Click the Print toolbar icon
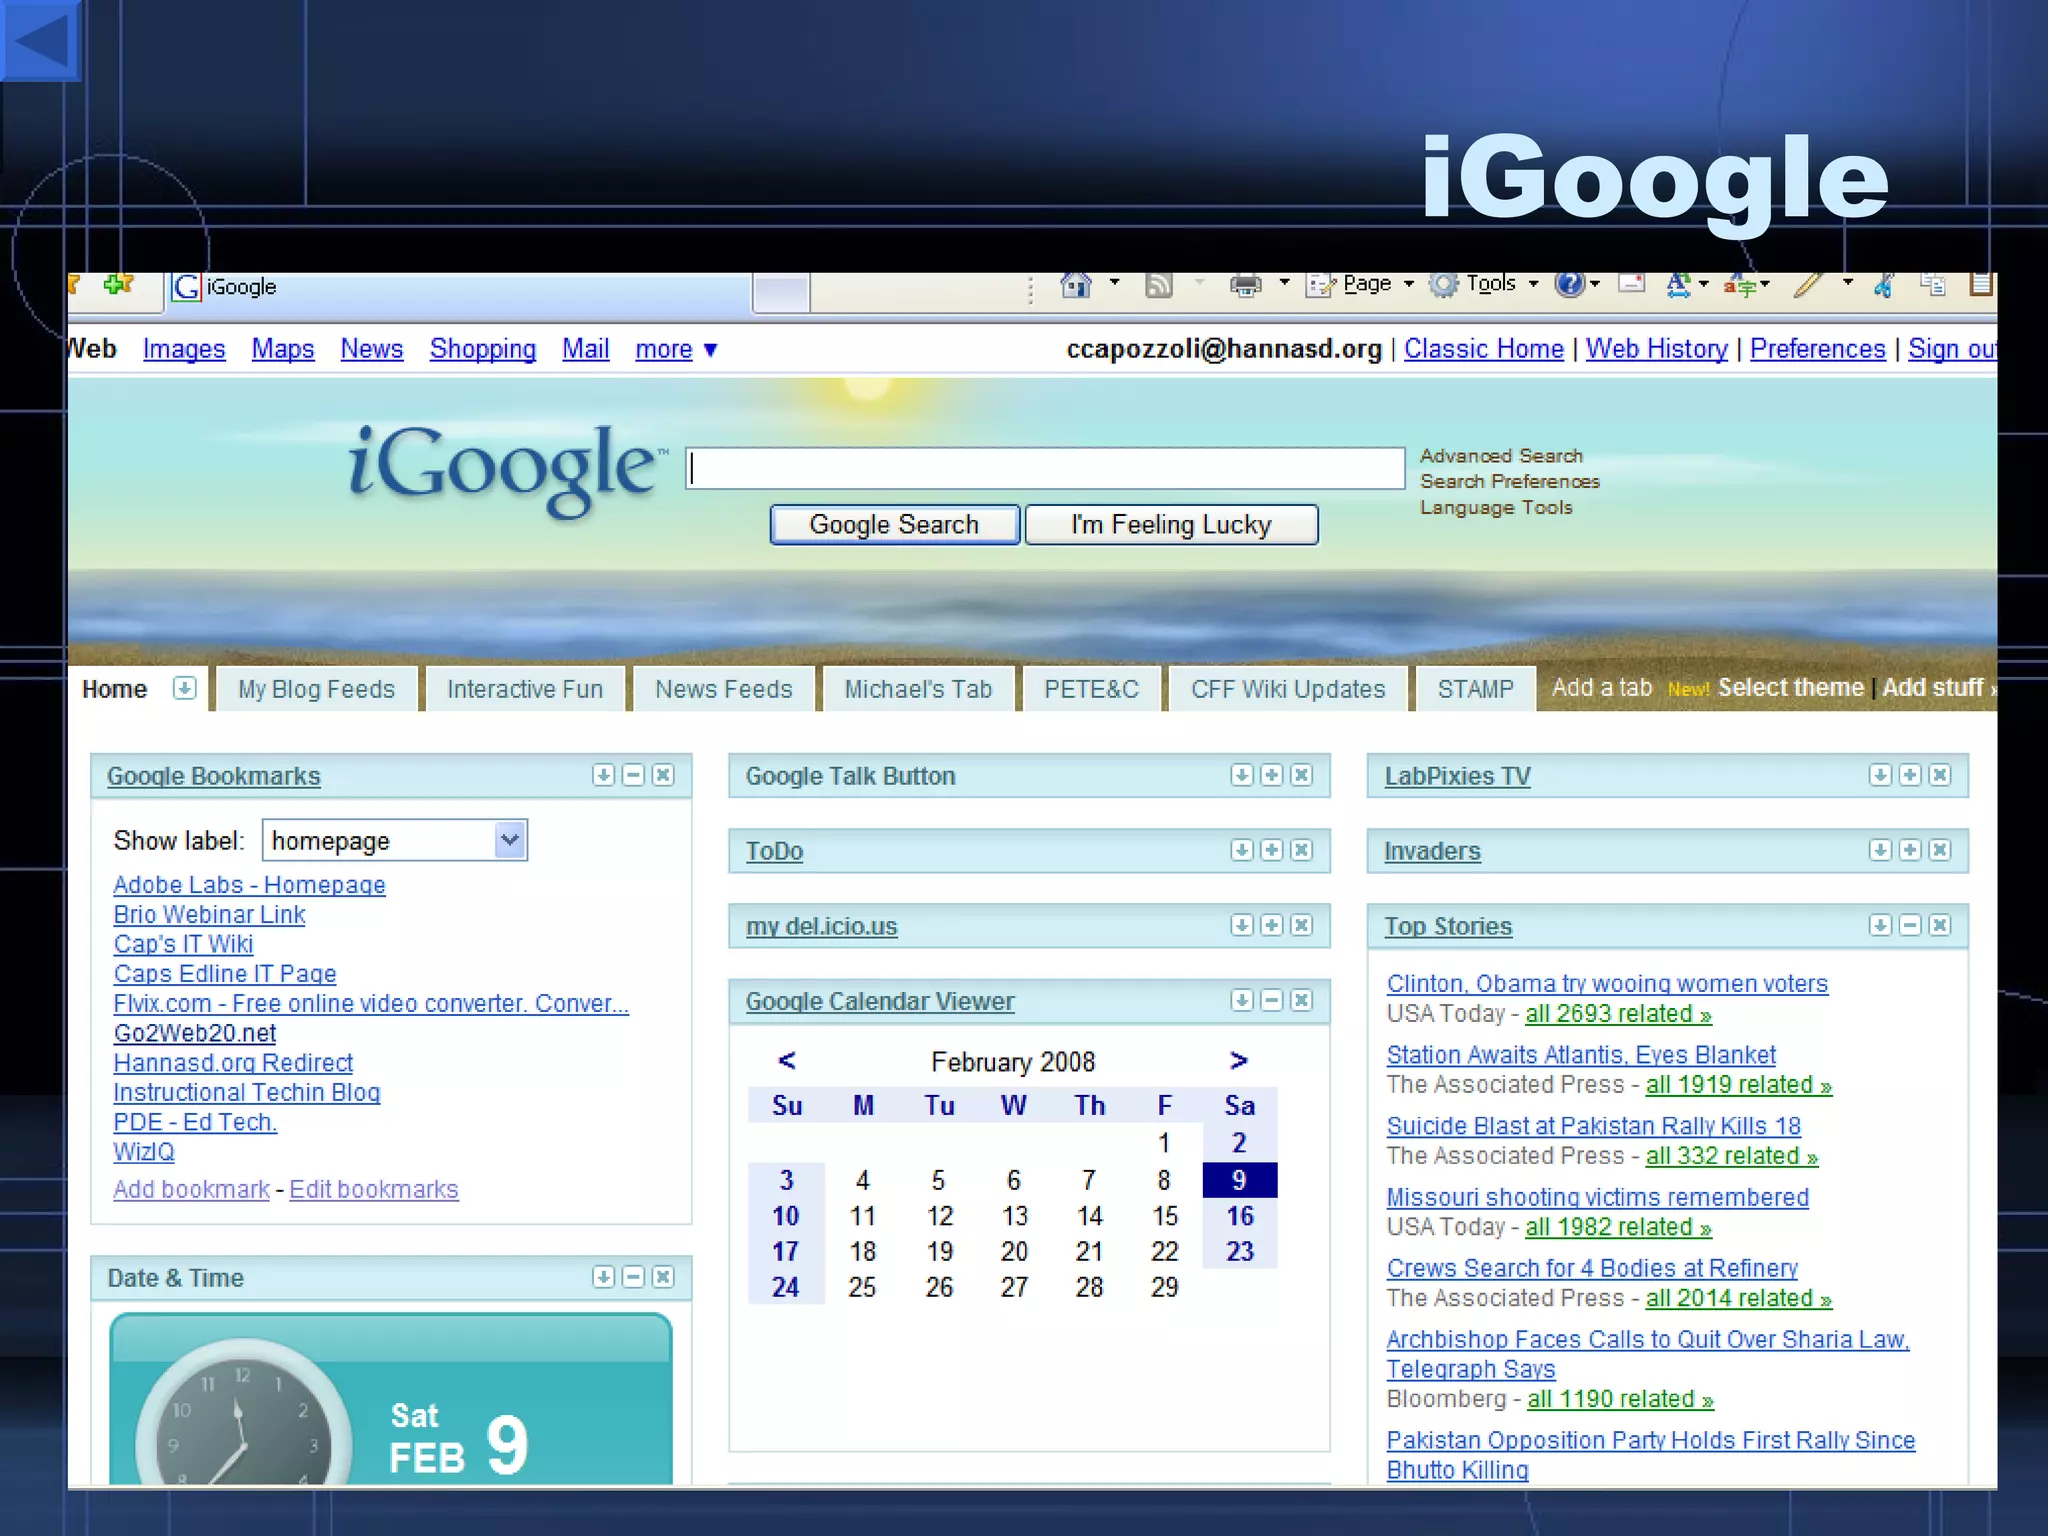The image size is (2048, 1536). (x=1245, y=286)
